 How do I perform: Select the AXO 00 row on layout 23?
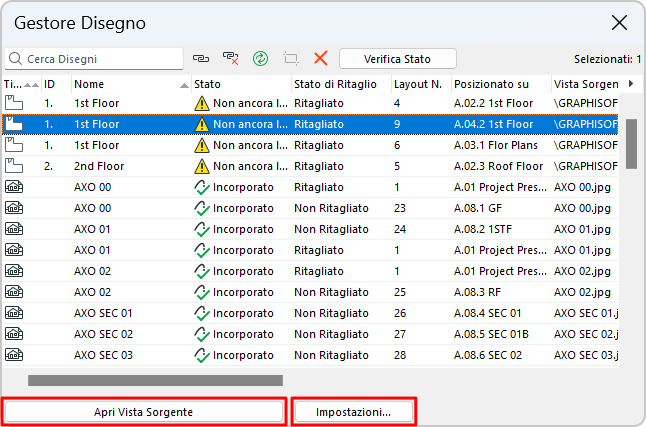click(310, 208)
